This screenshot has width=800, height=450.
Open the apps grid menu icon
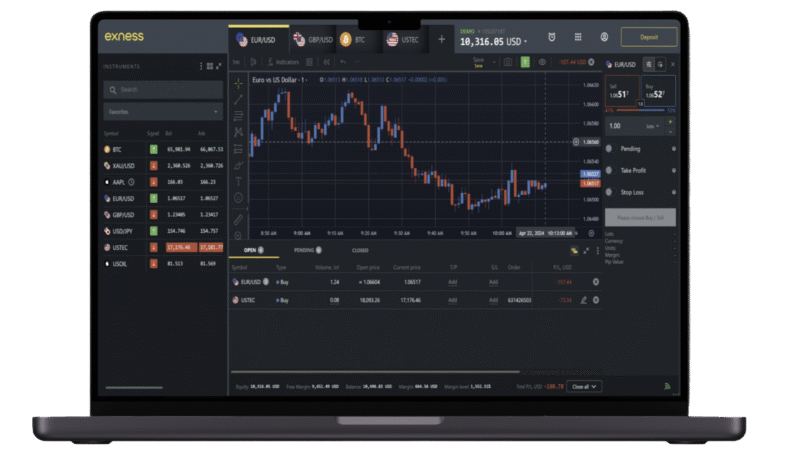[x=578, y=37]
